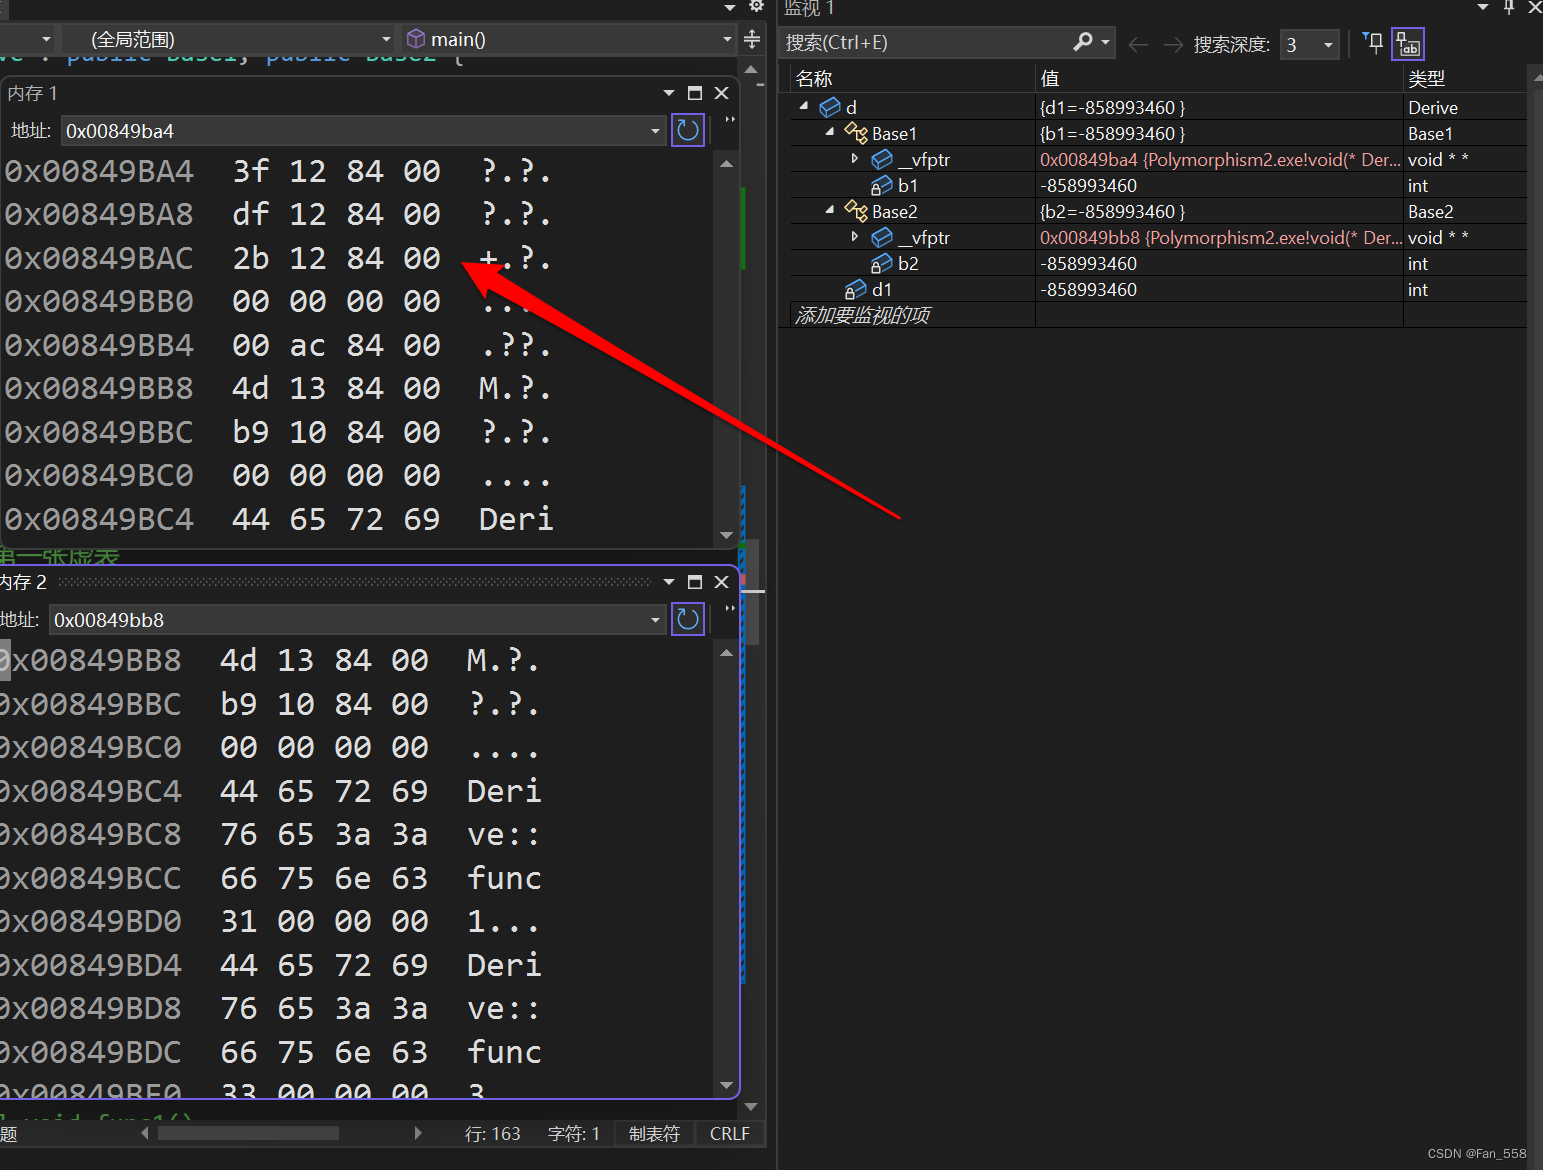Open the search options dropdown arrow

click(x=1106, y=42)
